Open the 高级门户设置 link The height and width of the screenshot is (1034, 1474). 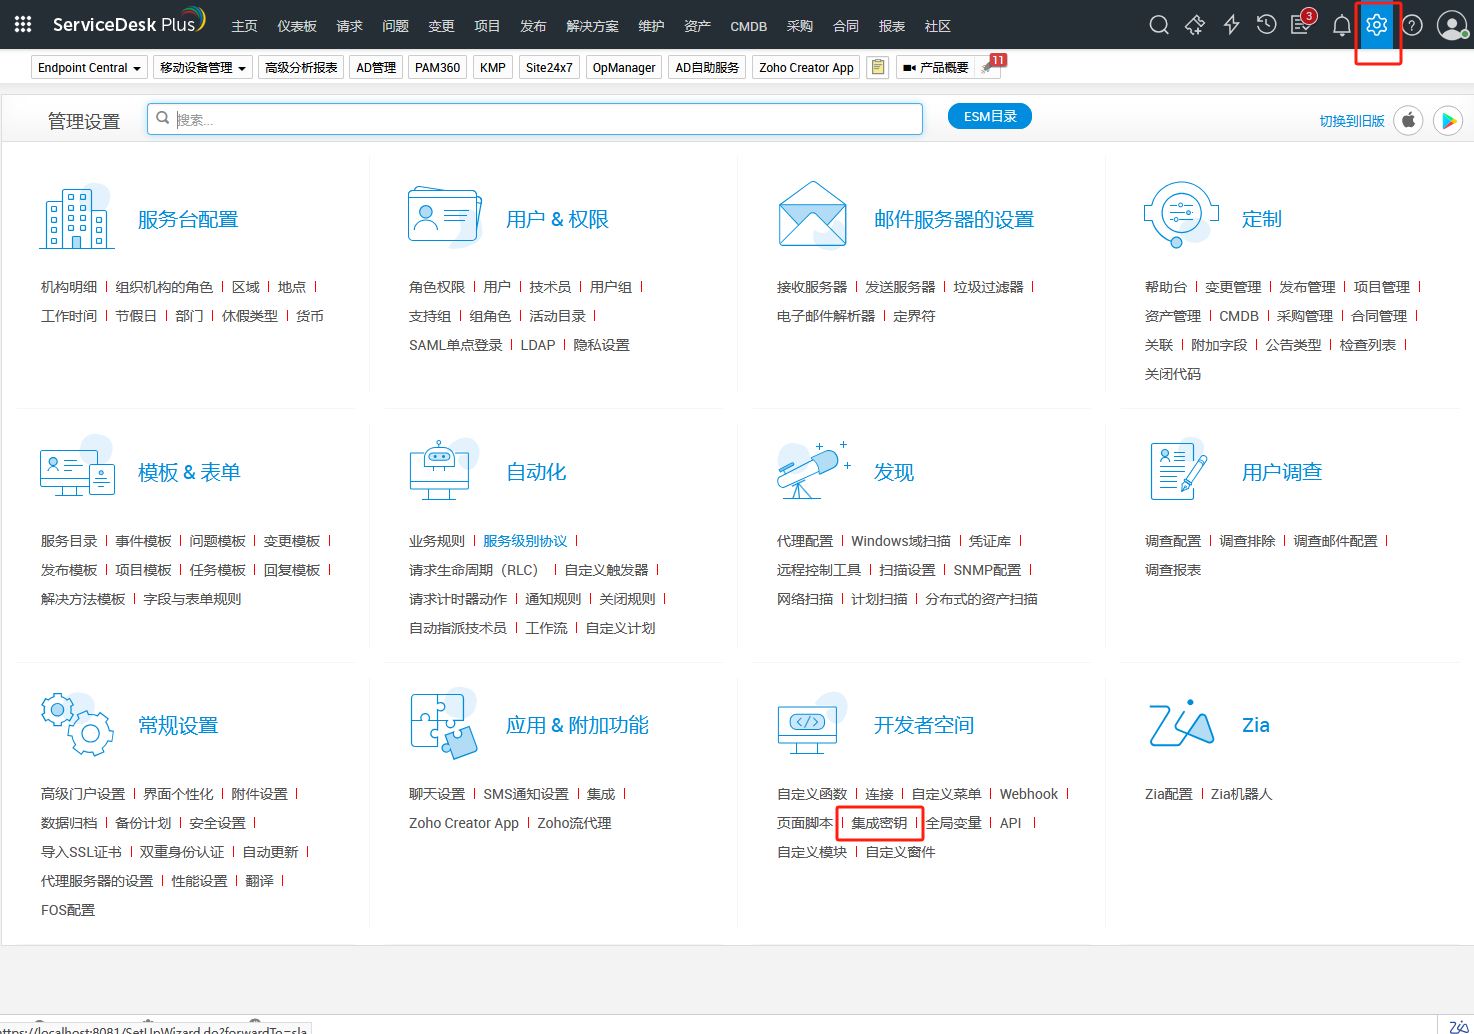tap(83, 794)
